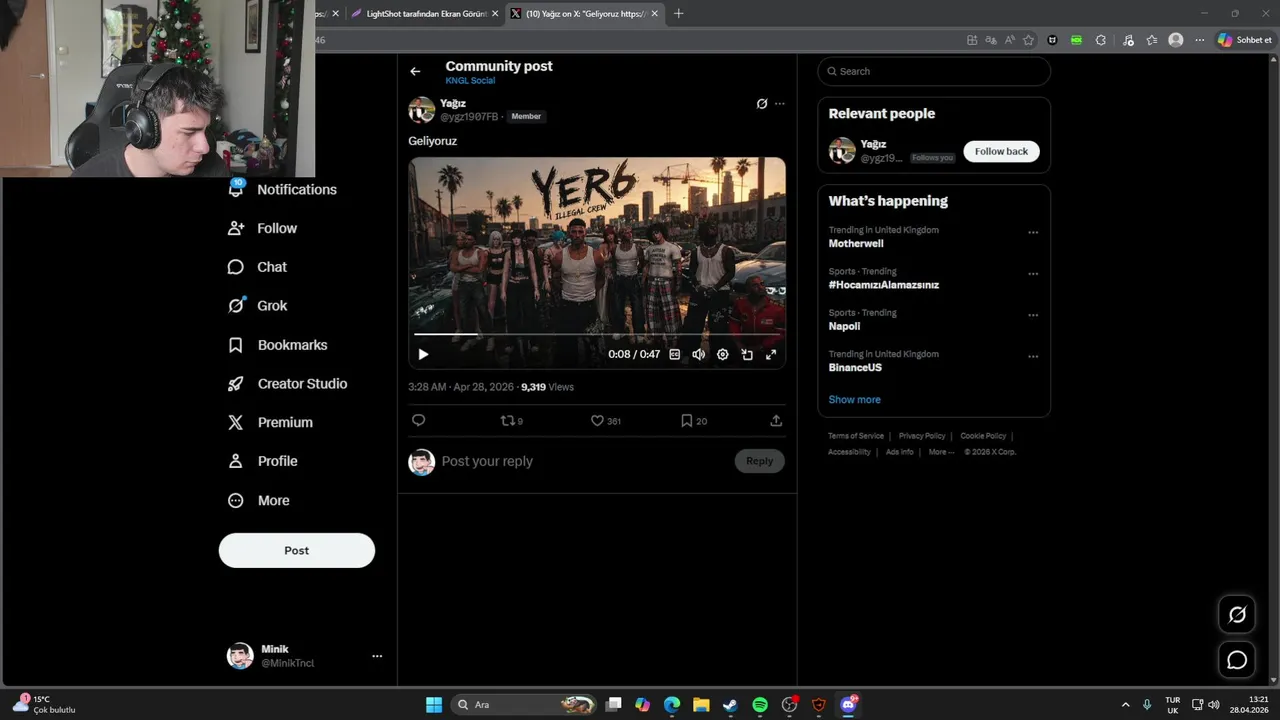Open options for the BinanceUS trend

click(1033, 356)
